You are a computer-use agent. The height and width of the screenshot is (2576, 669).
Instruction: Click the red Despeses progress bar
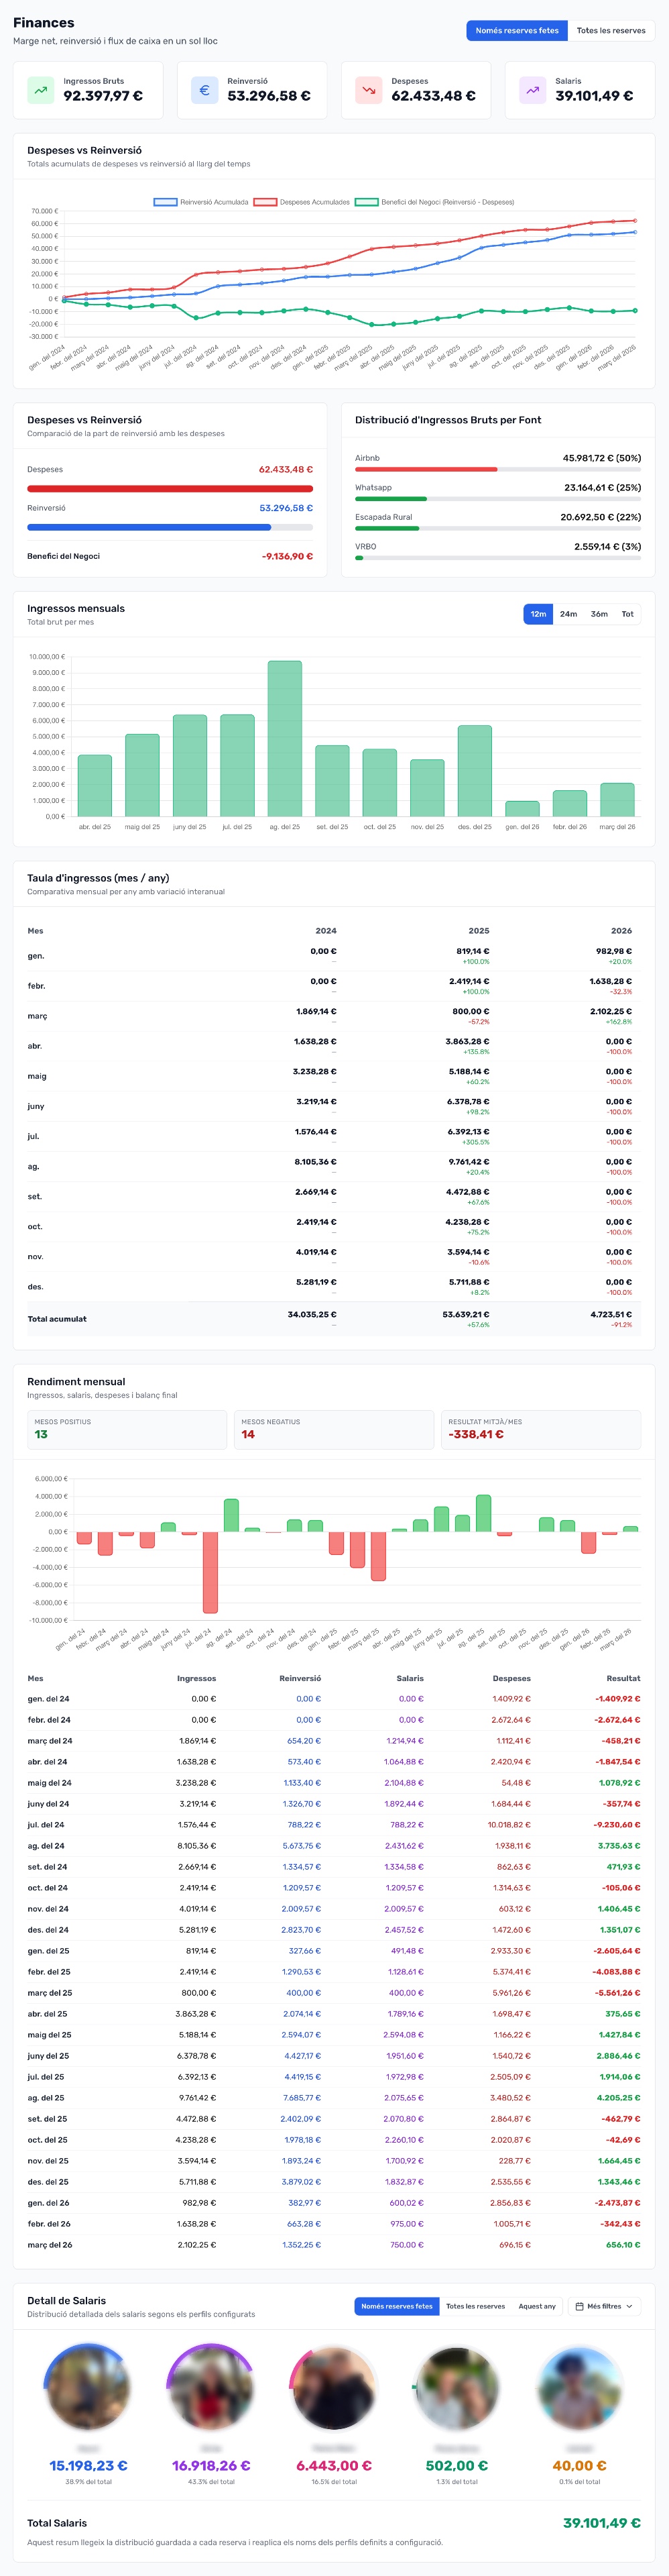(170, 489)
